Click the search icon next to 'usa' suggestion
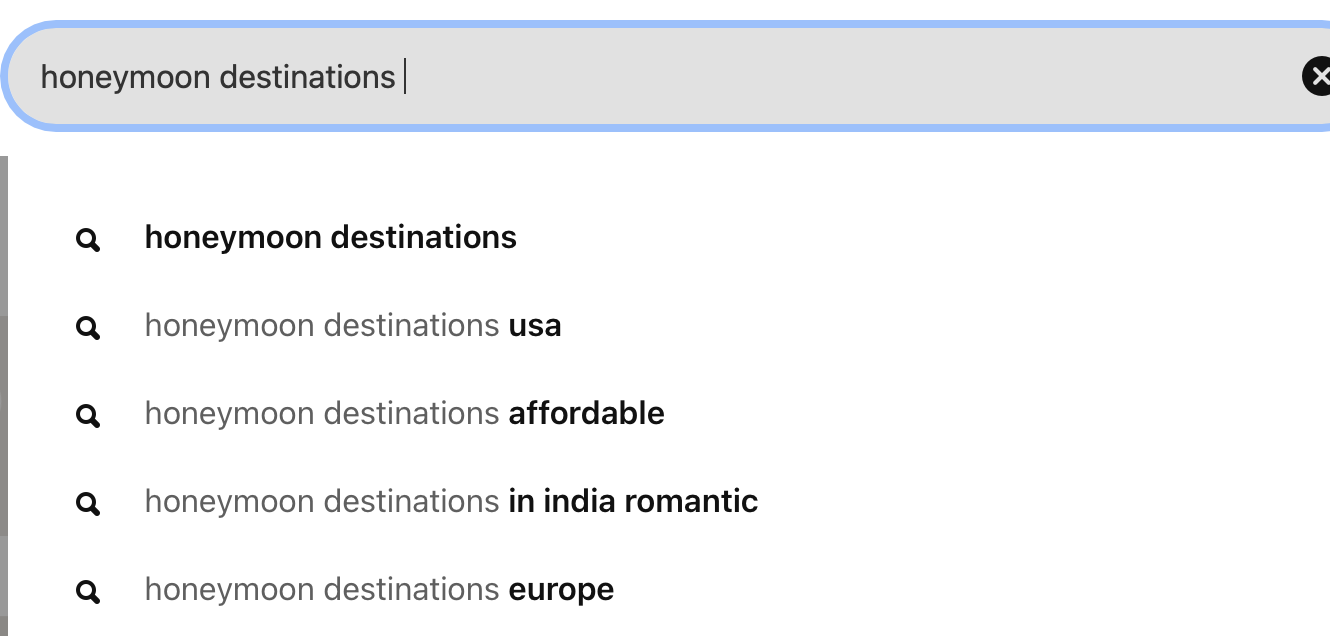 click(88, 327)
